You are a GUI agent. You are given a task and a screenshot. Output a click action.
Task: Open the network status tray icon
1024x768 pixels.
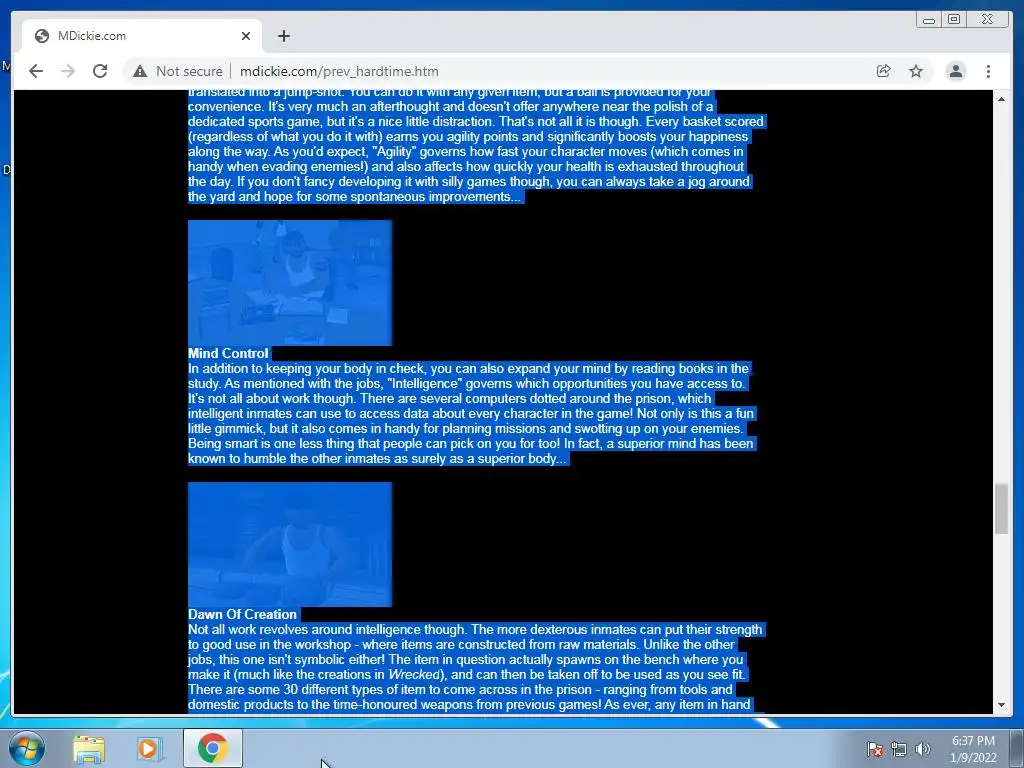coord(899,749)
